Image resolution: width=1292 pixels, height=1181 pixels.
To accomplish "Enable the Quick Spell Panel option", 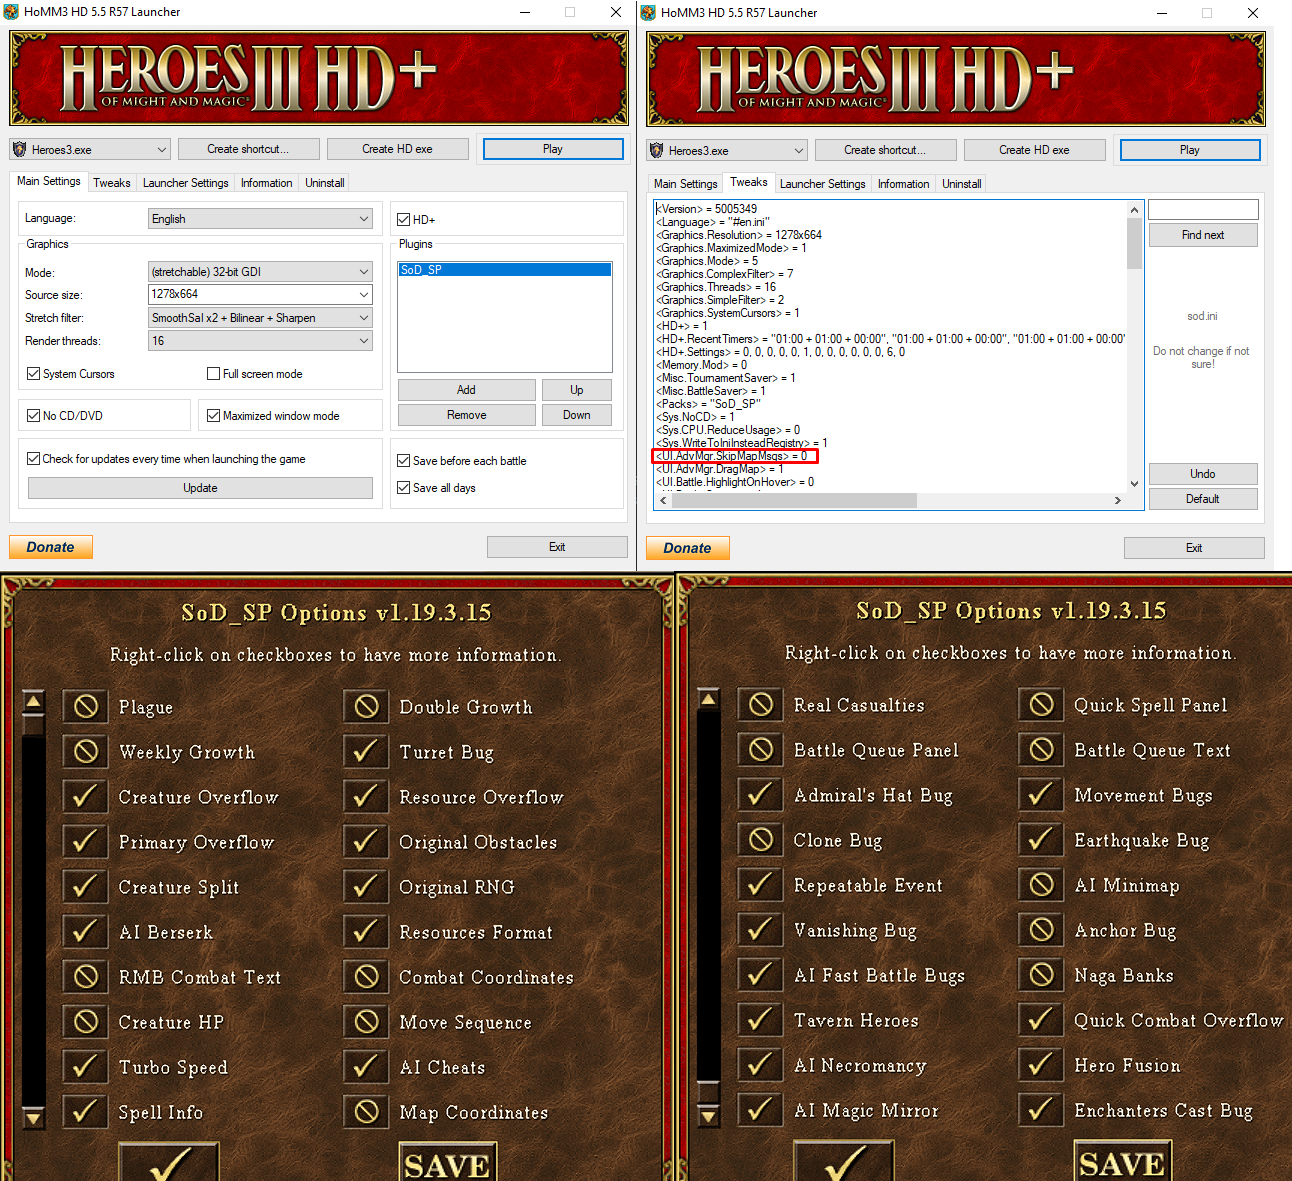I will [x=1041, y=705].
